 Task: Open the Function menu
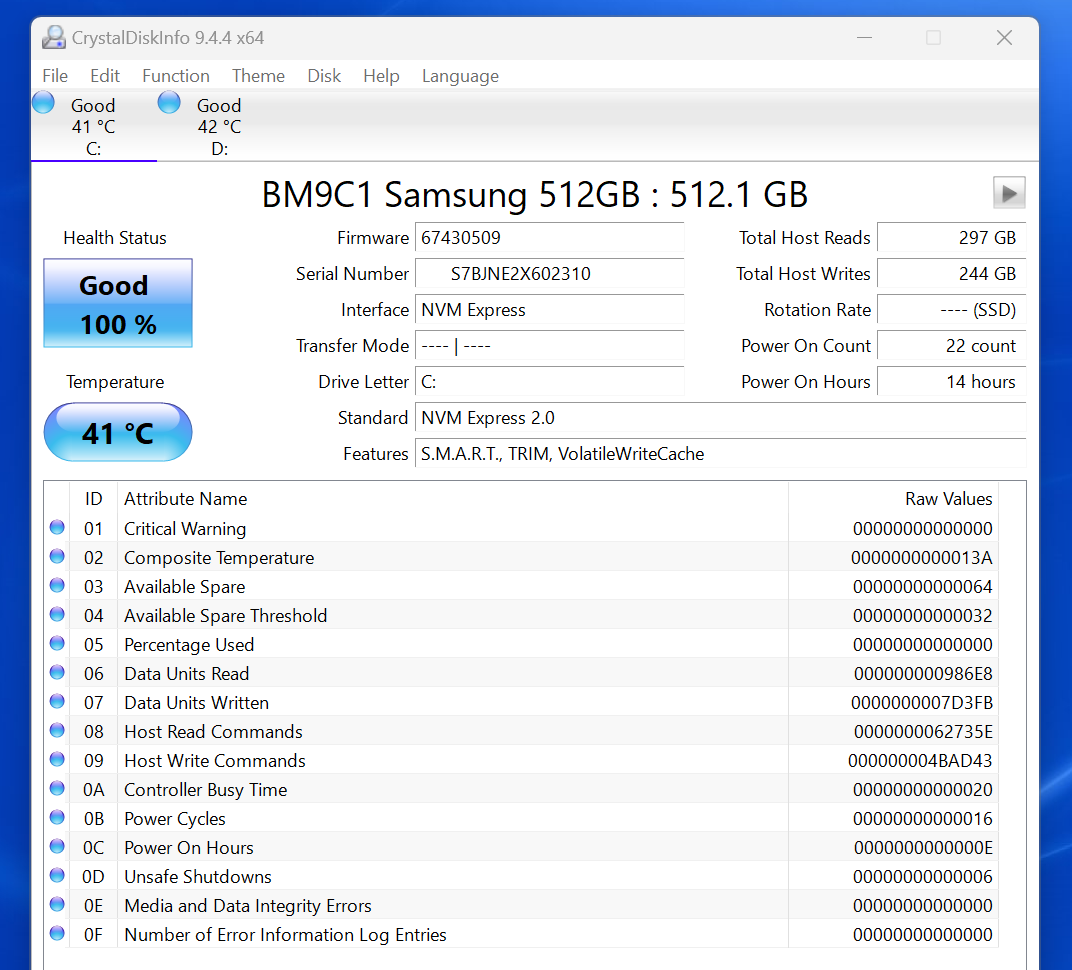click(176, 76)
